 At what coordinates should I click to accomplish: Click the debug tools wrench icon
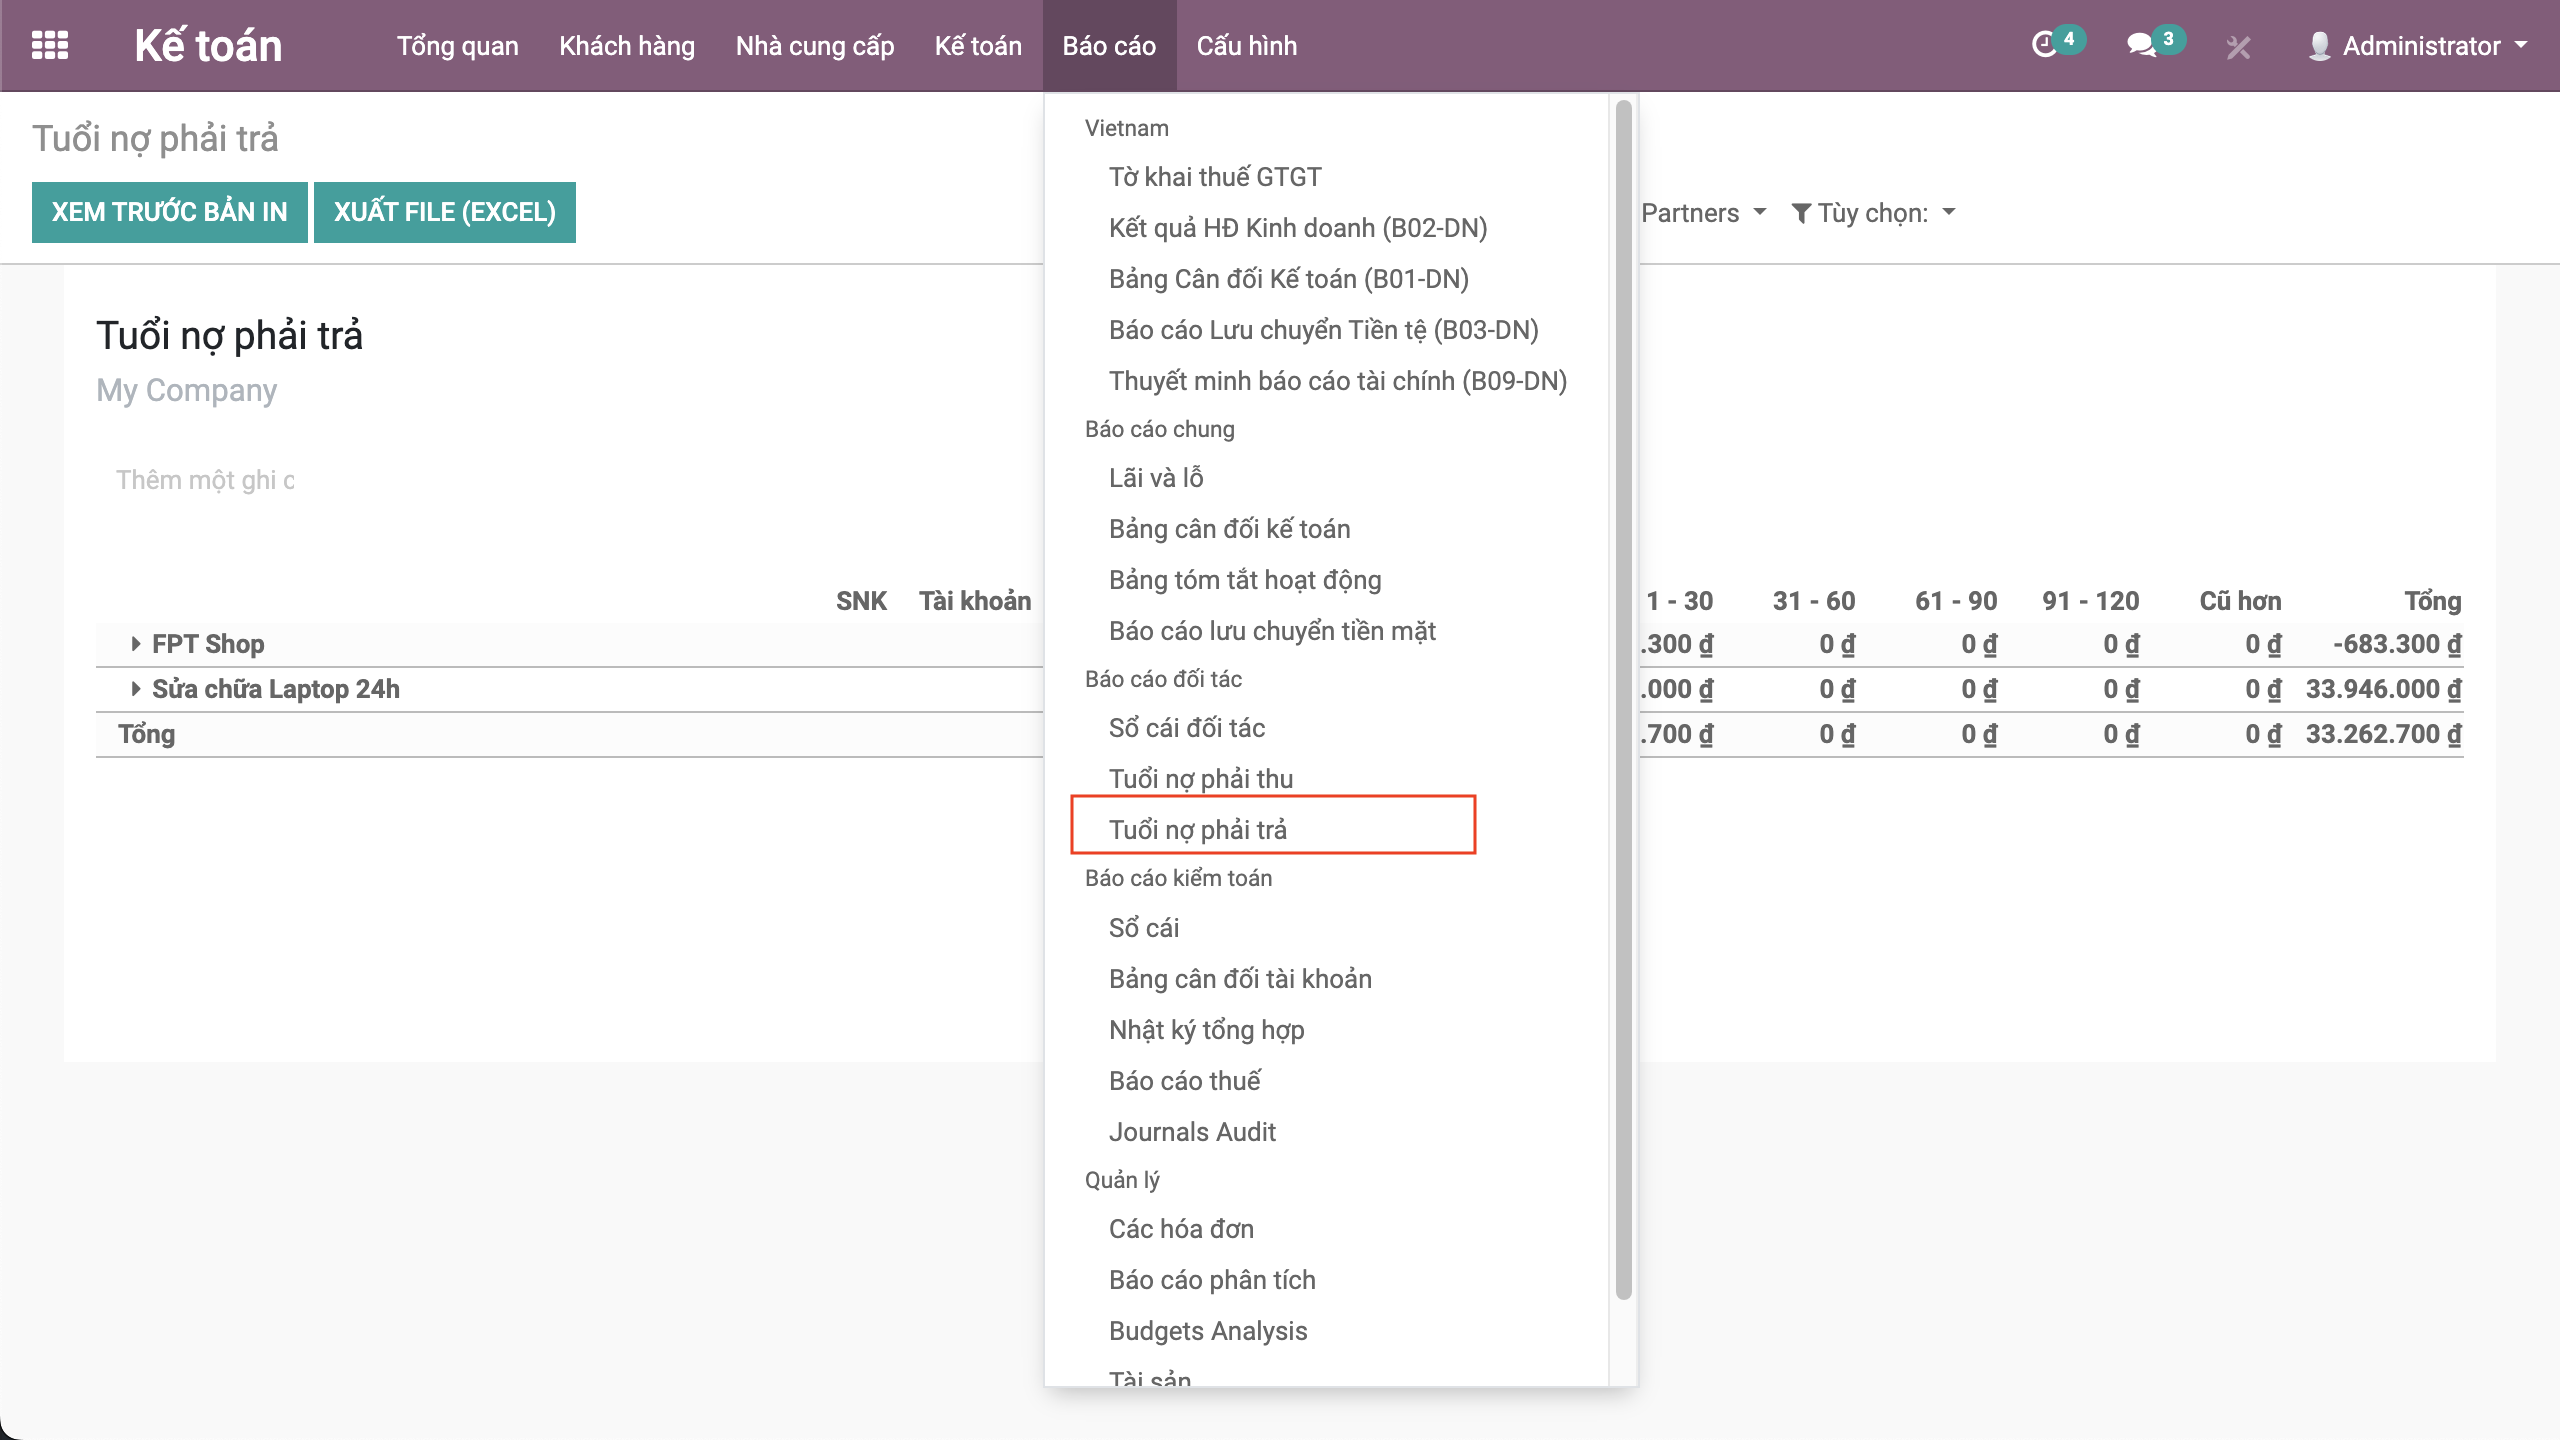pyautogui.click(x=2238, y=47)
